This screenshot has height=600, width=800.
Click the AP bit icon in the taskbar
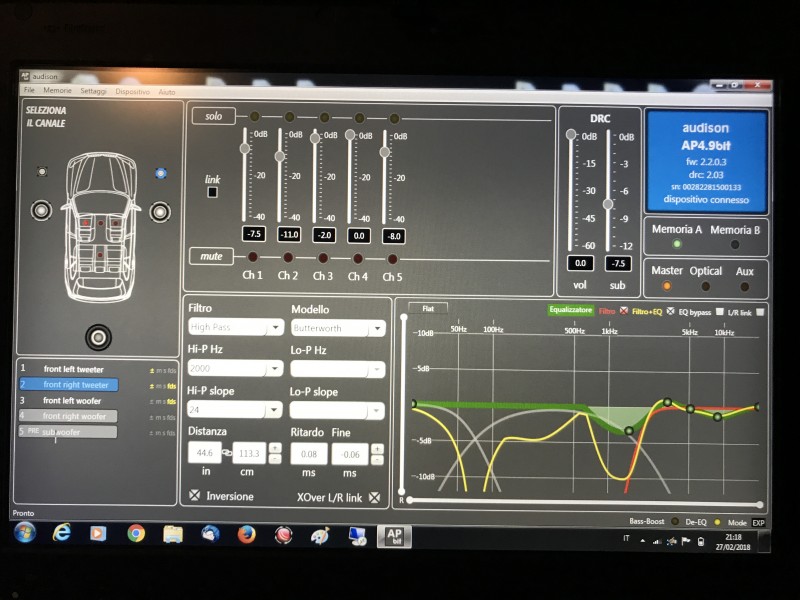click(x=394, y=537)
